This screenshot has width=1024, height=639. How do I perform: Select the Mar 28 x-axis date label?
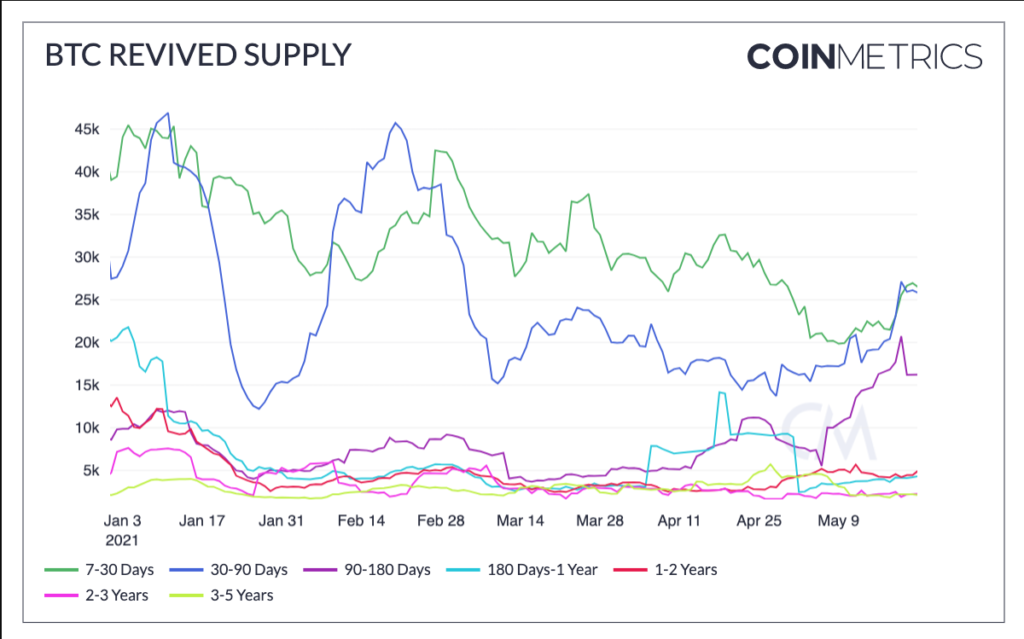600,521
